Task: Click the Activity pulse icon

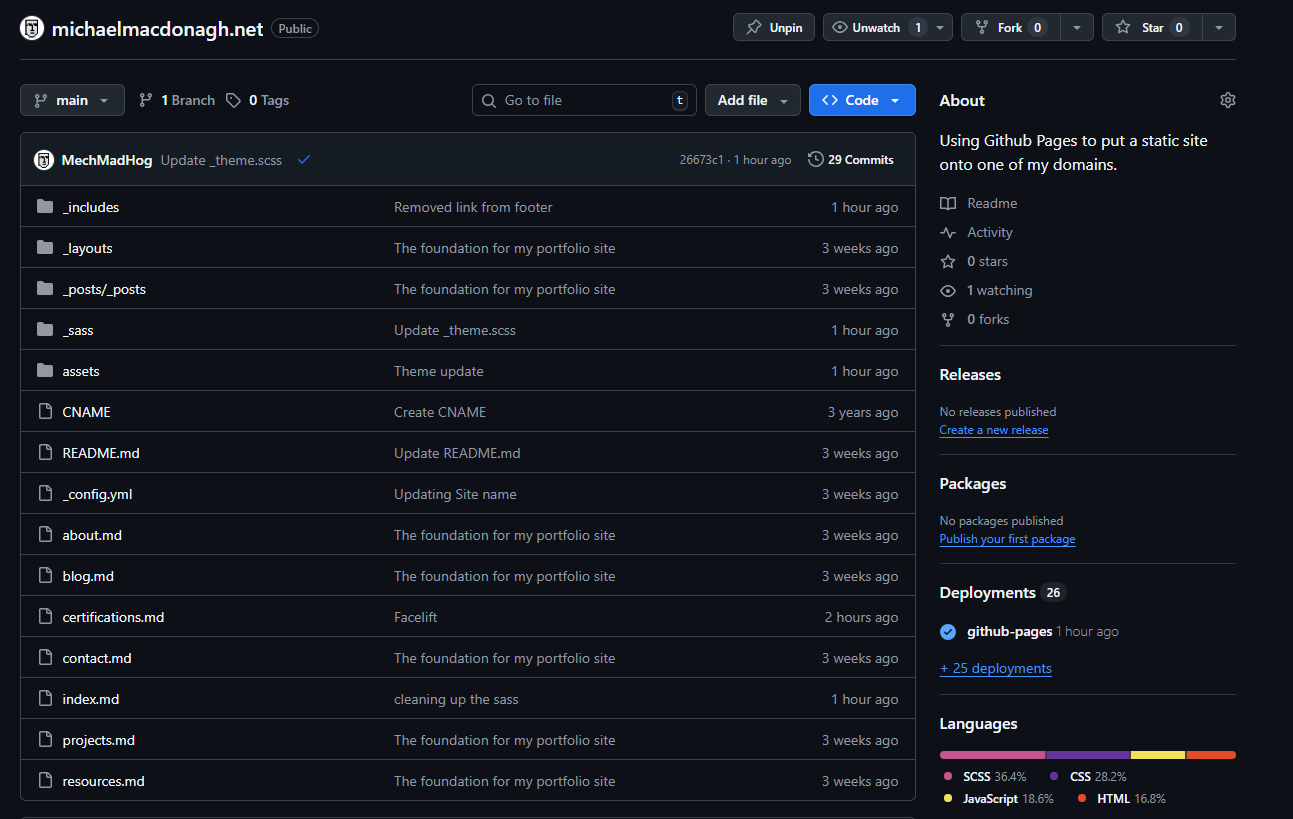Action: coord(948,232)
